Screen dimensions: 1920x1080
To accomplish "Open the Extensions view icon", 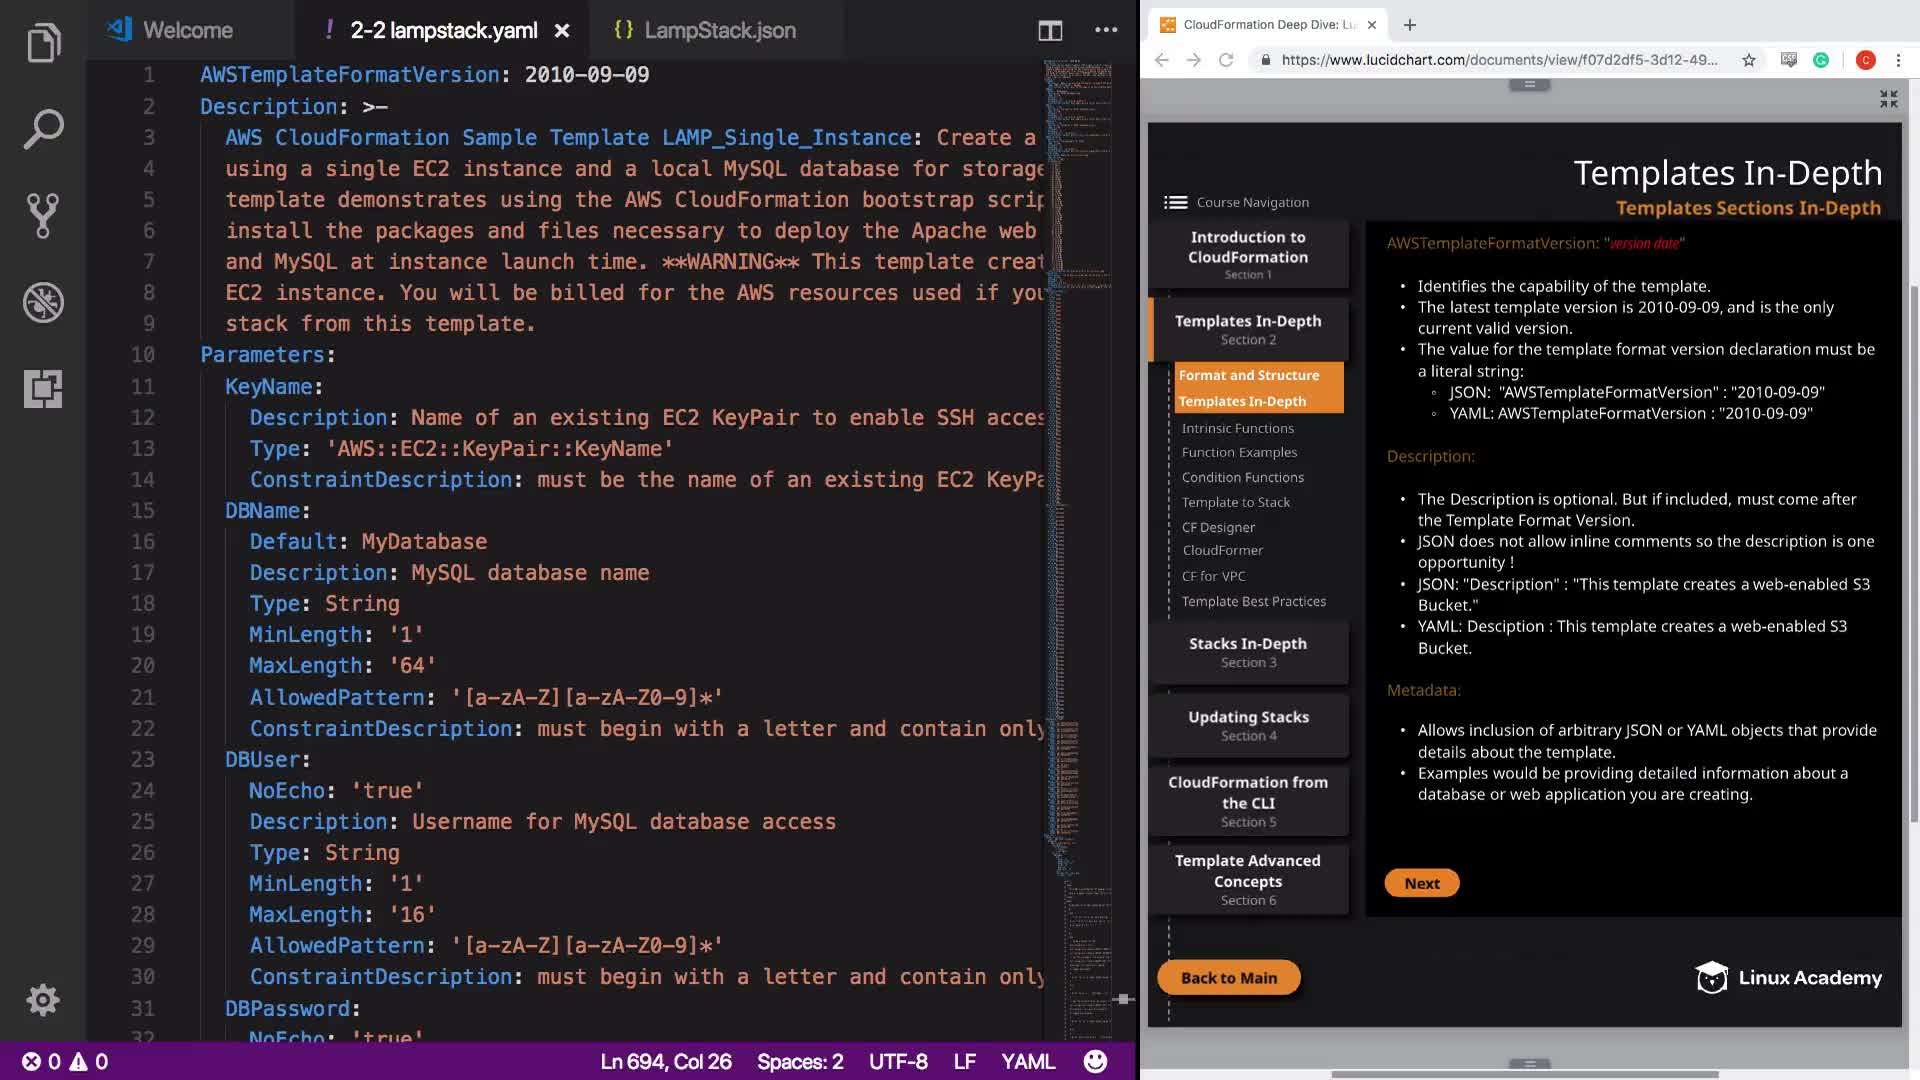I will point(43,388).
